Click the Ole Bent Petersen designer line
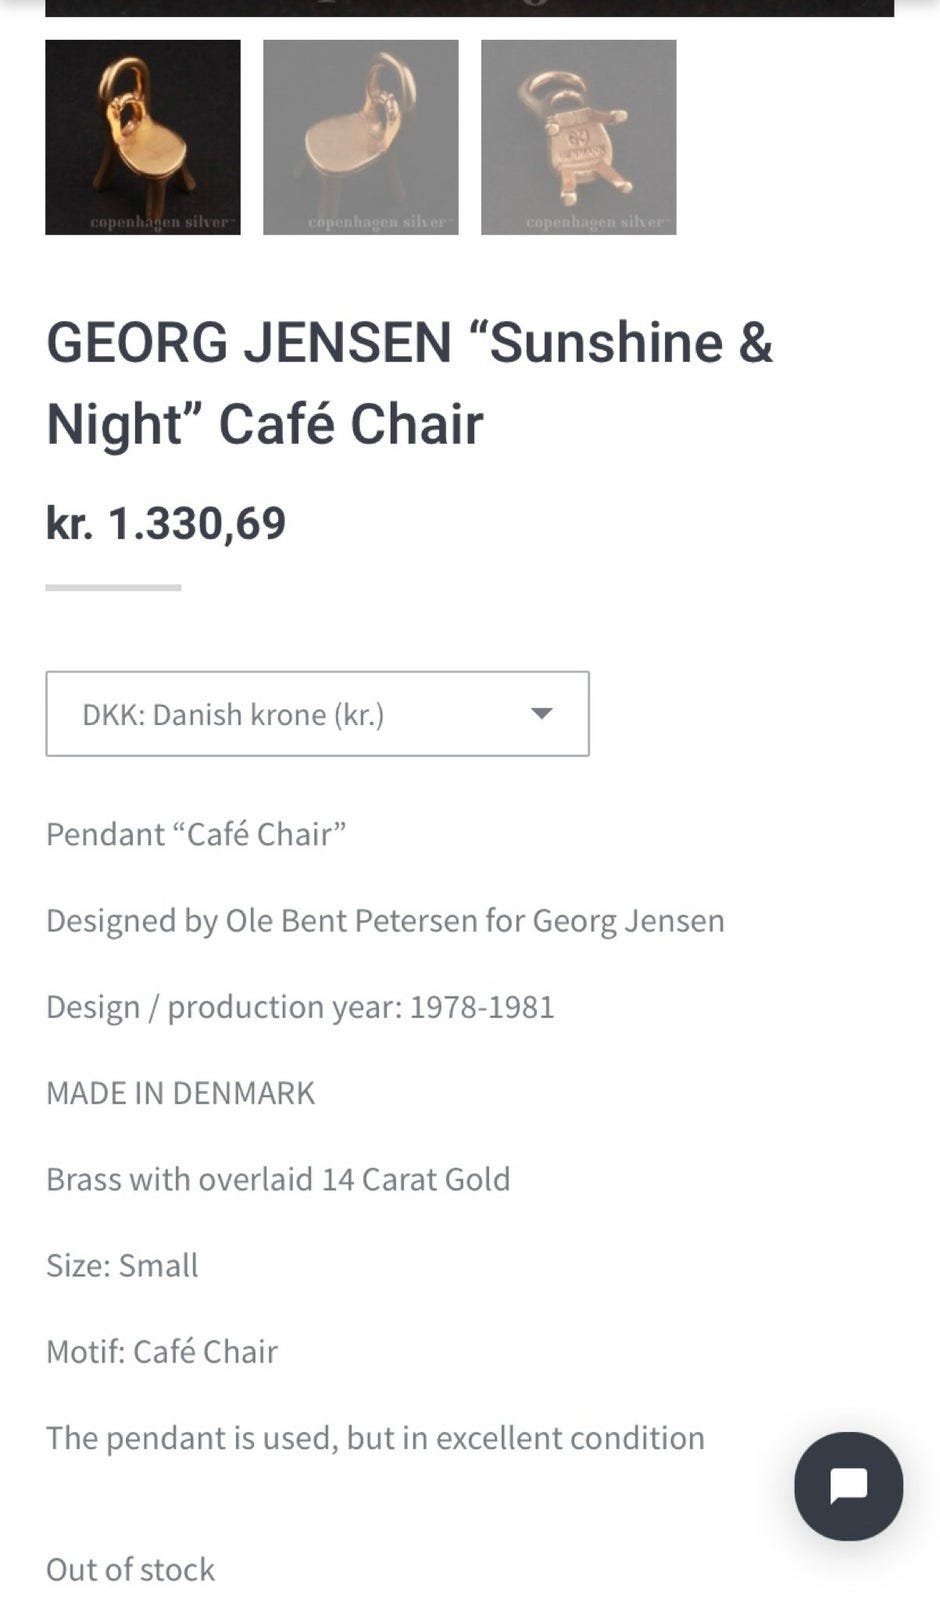This screenshot has height=1600, width=940. click(385, 920)
